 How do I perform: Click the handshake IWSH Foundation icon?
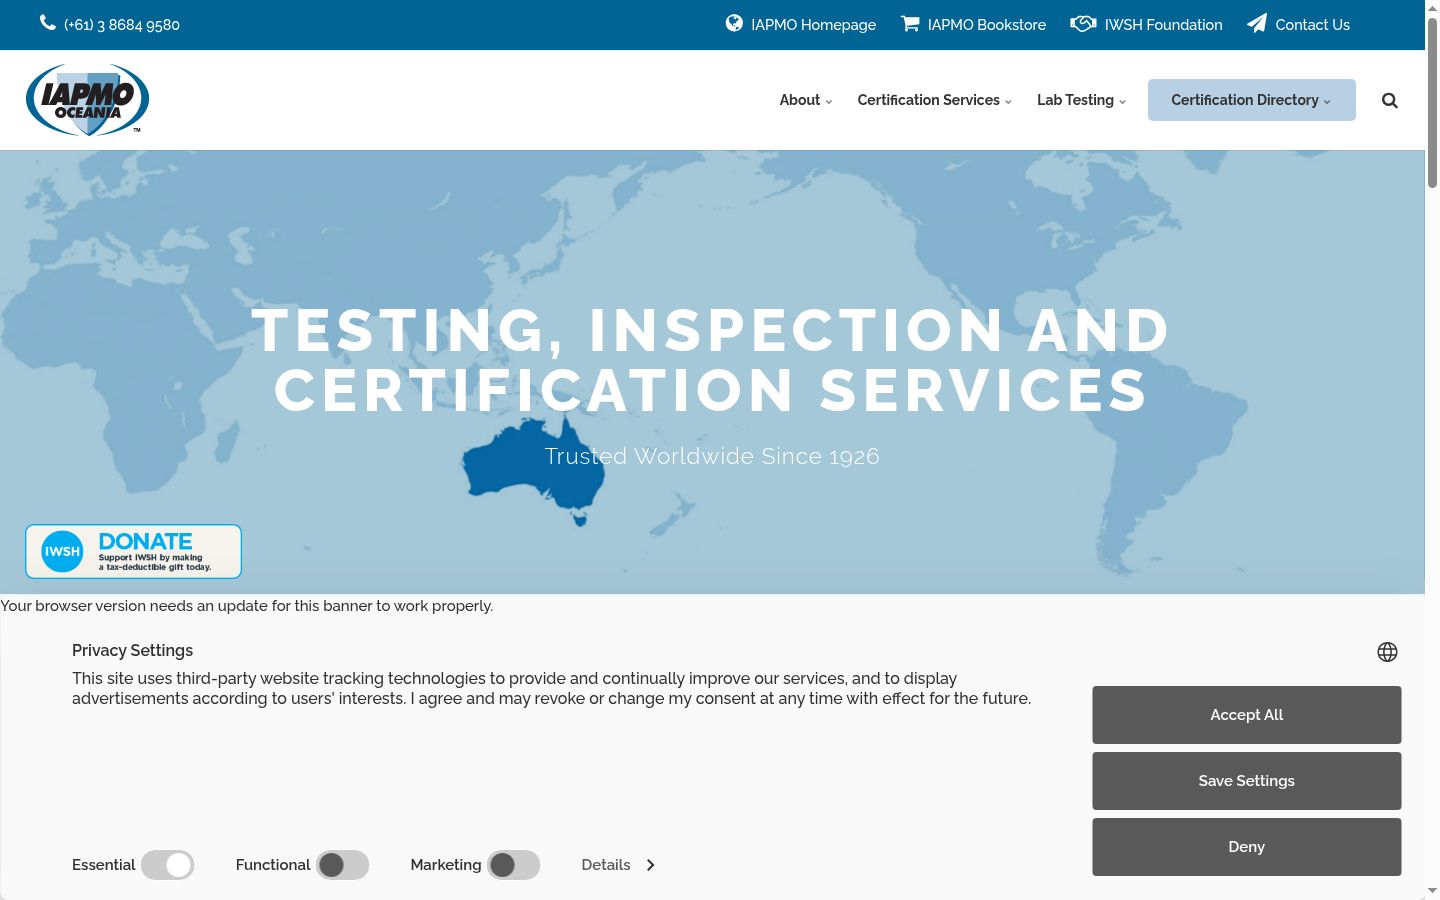click(x=1083, y=23)
